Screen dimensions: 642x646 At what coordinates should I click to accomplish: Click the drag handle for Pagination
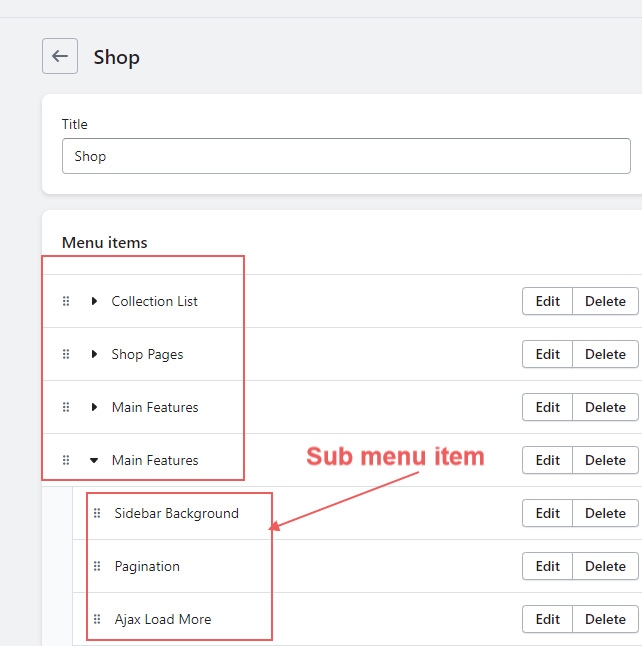click(x=97, y=566)
